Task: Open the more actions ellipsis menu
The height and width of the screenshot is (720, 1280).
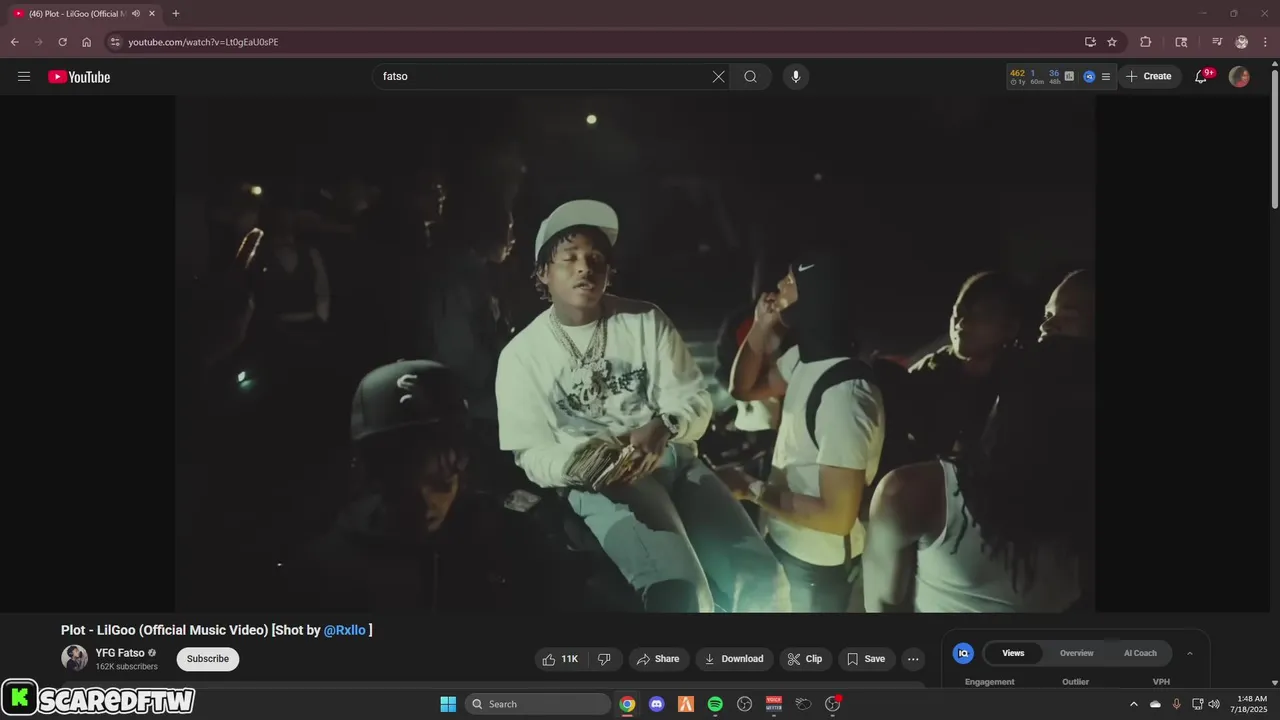Action: [x=913, y=659]
